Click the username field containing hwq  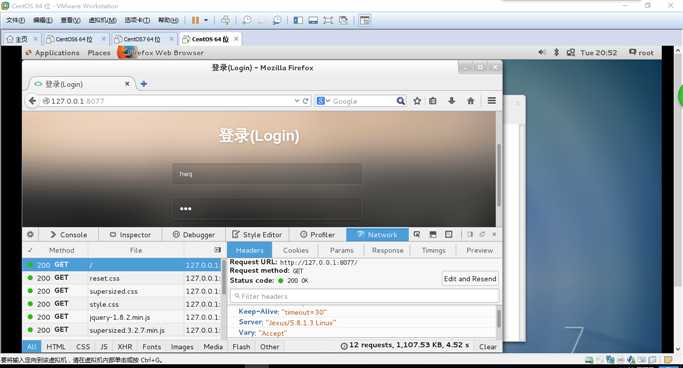[267, 174]
